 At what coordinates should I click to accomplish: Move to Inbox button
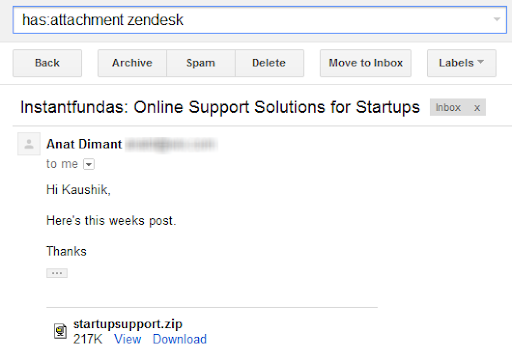(366, 63)
